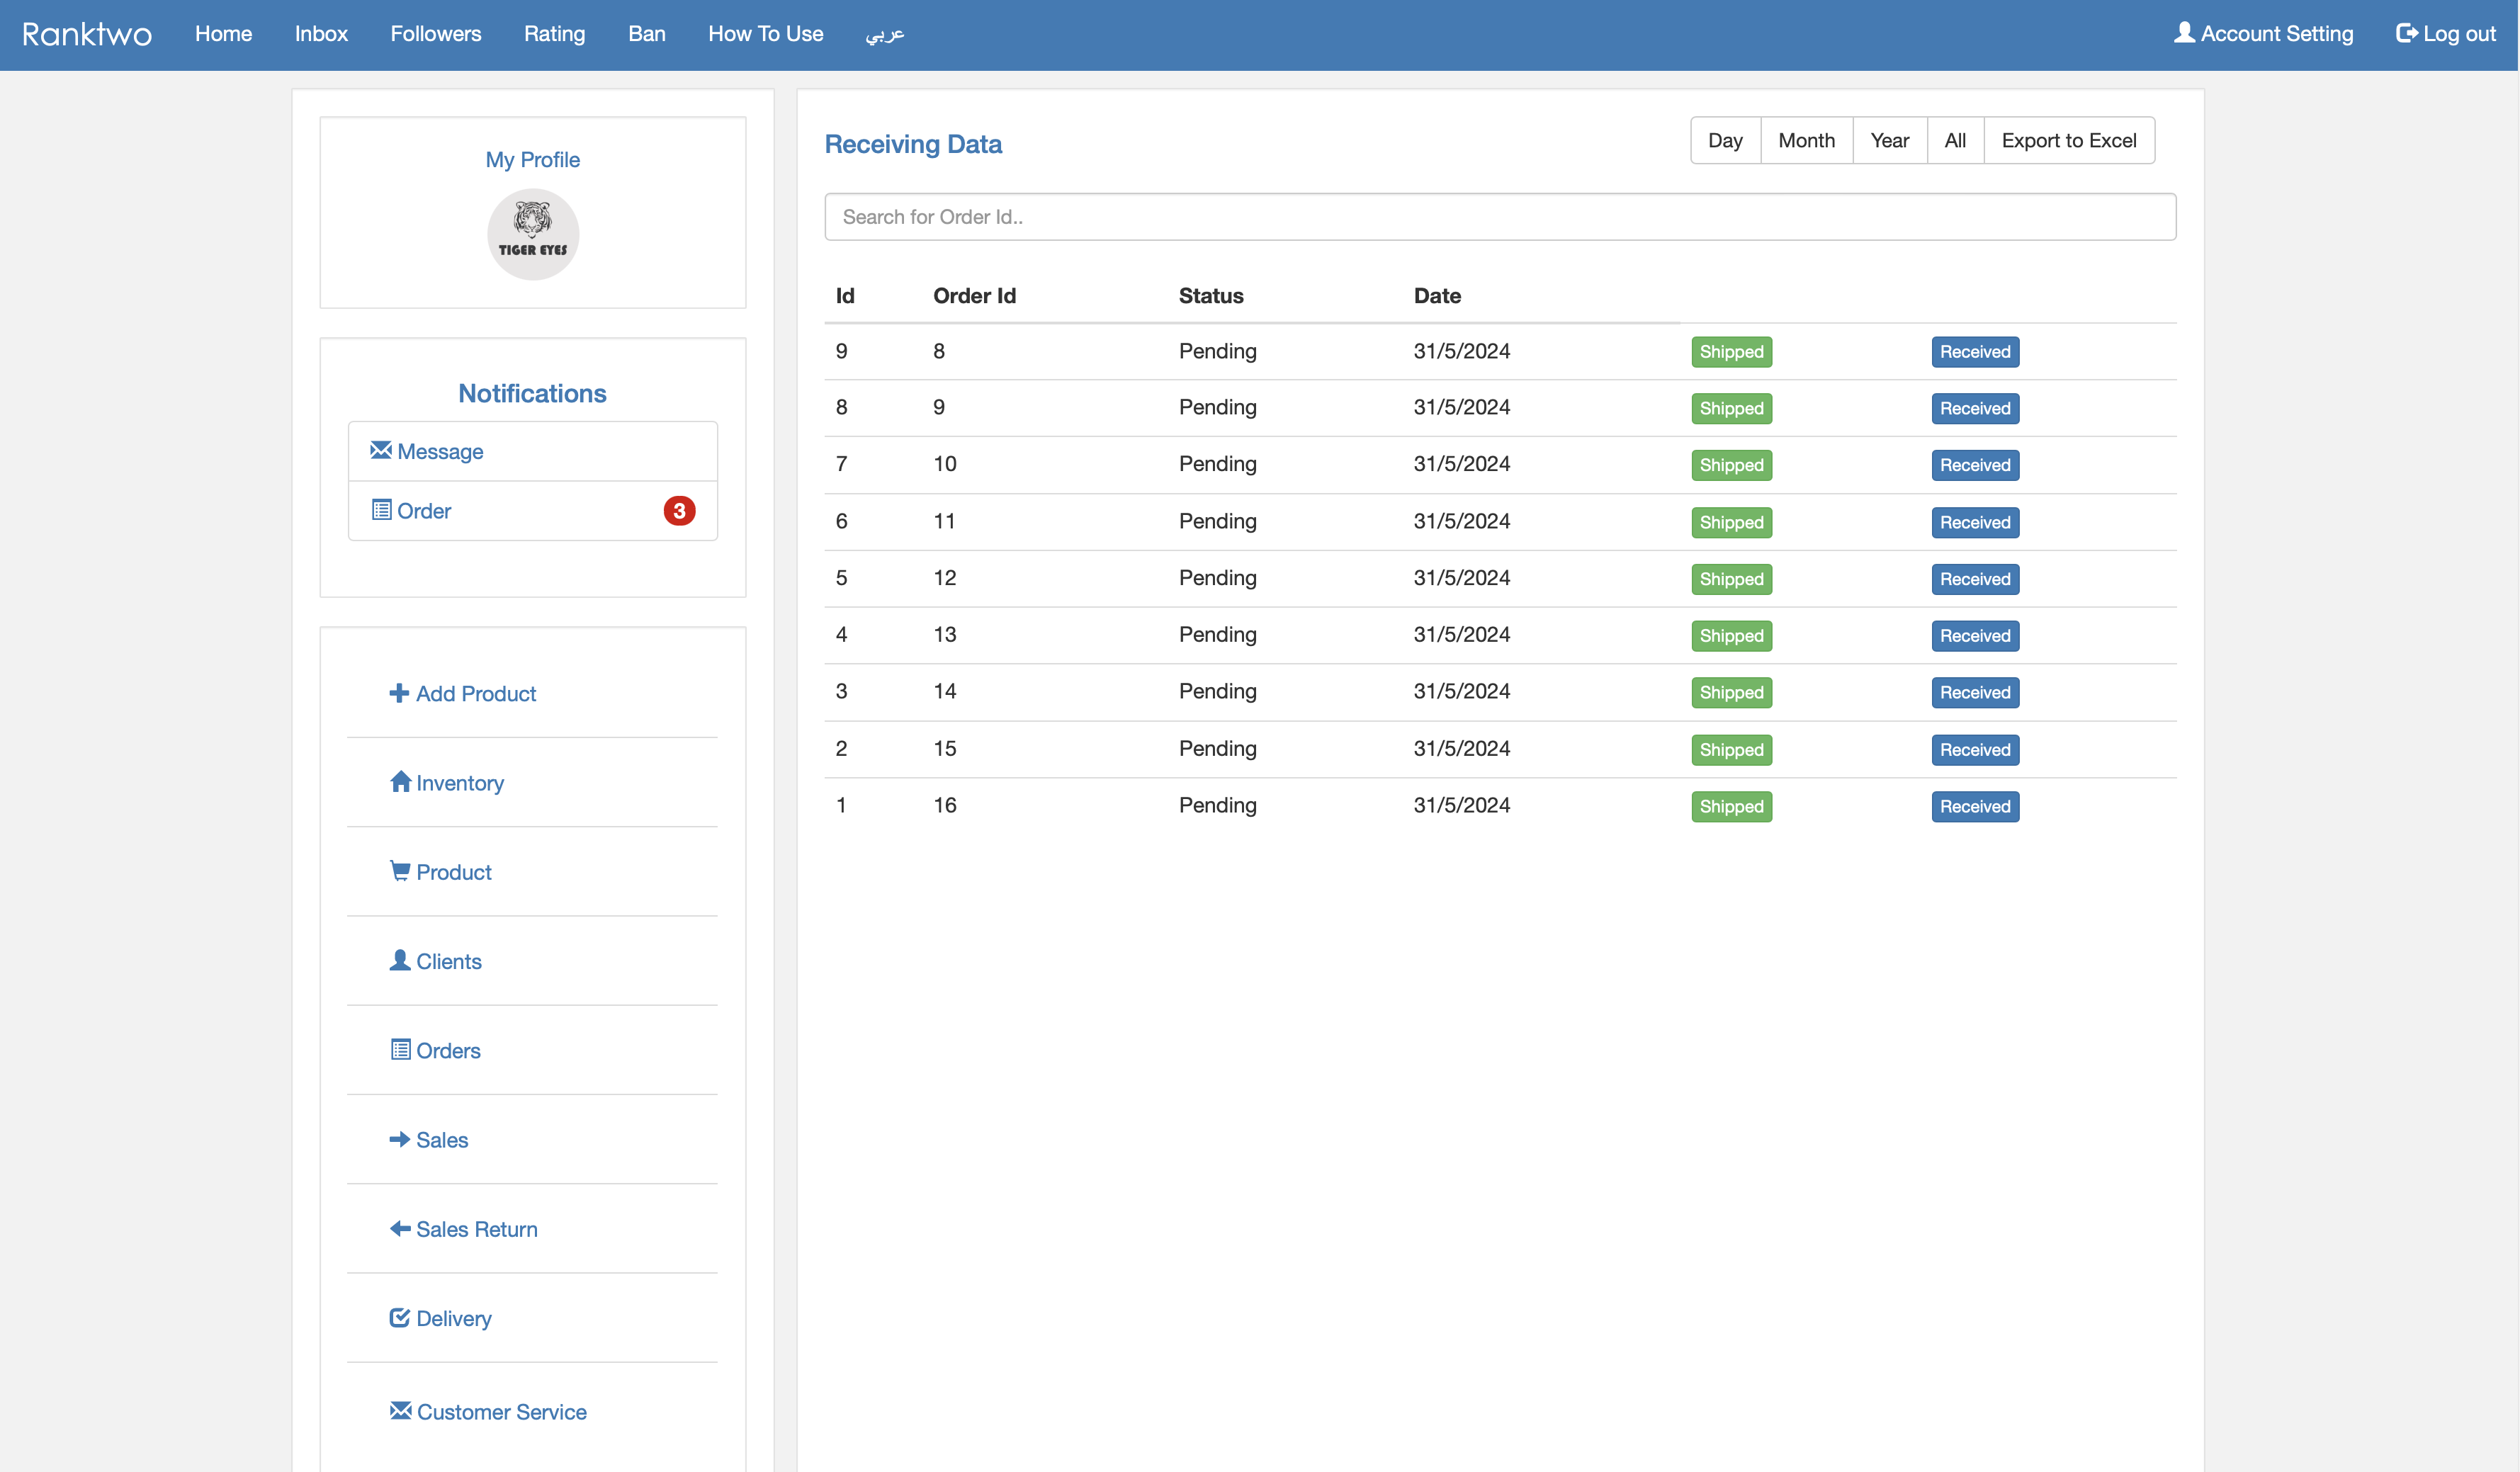Image resolution: width=2520 pixels, height=1472 pixels.
Task: Click the left arrow icon for Sales Return
Action: [x=400, y=1228]
